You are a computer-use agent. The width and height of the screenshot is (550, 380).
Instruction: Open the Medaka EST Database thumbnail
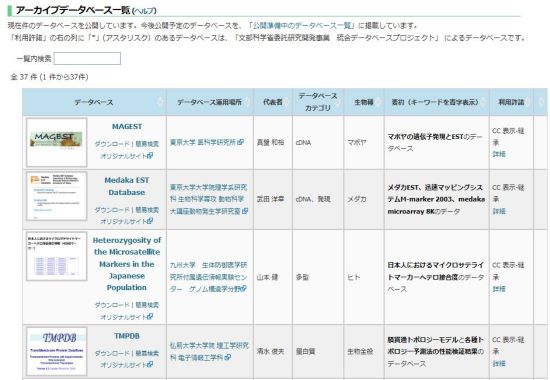pos(56,196)
